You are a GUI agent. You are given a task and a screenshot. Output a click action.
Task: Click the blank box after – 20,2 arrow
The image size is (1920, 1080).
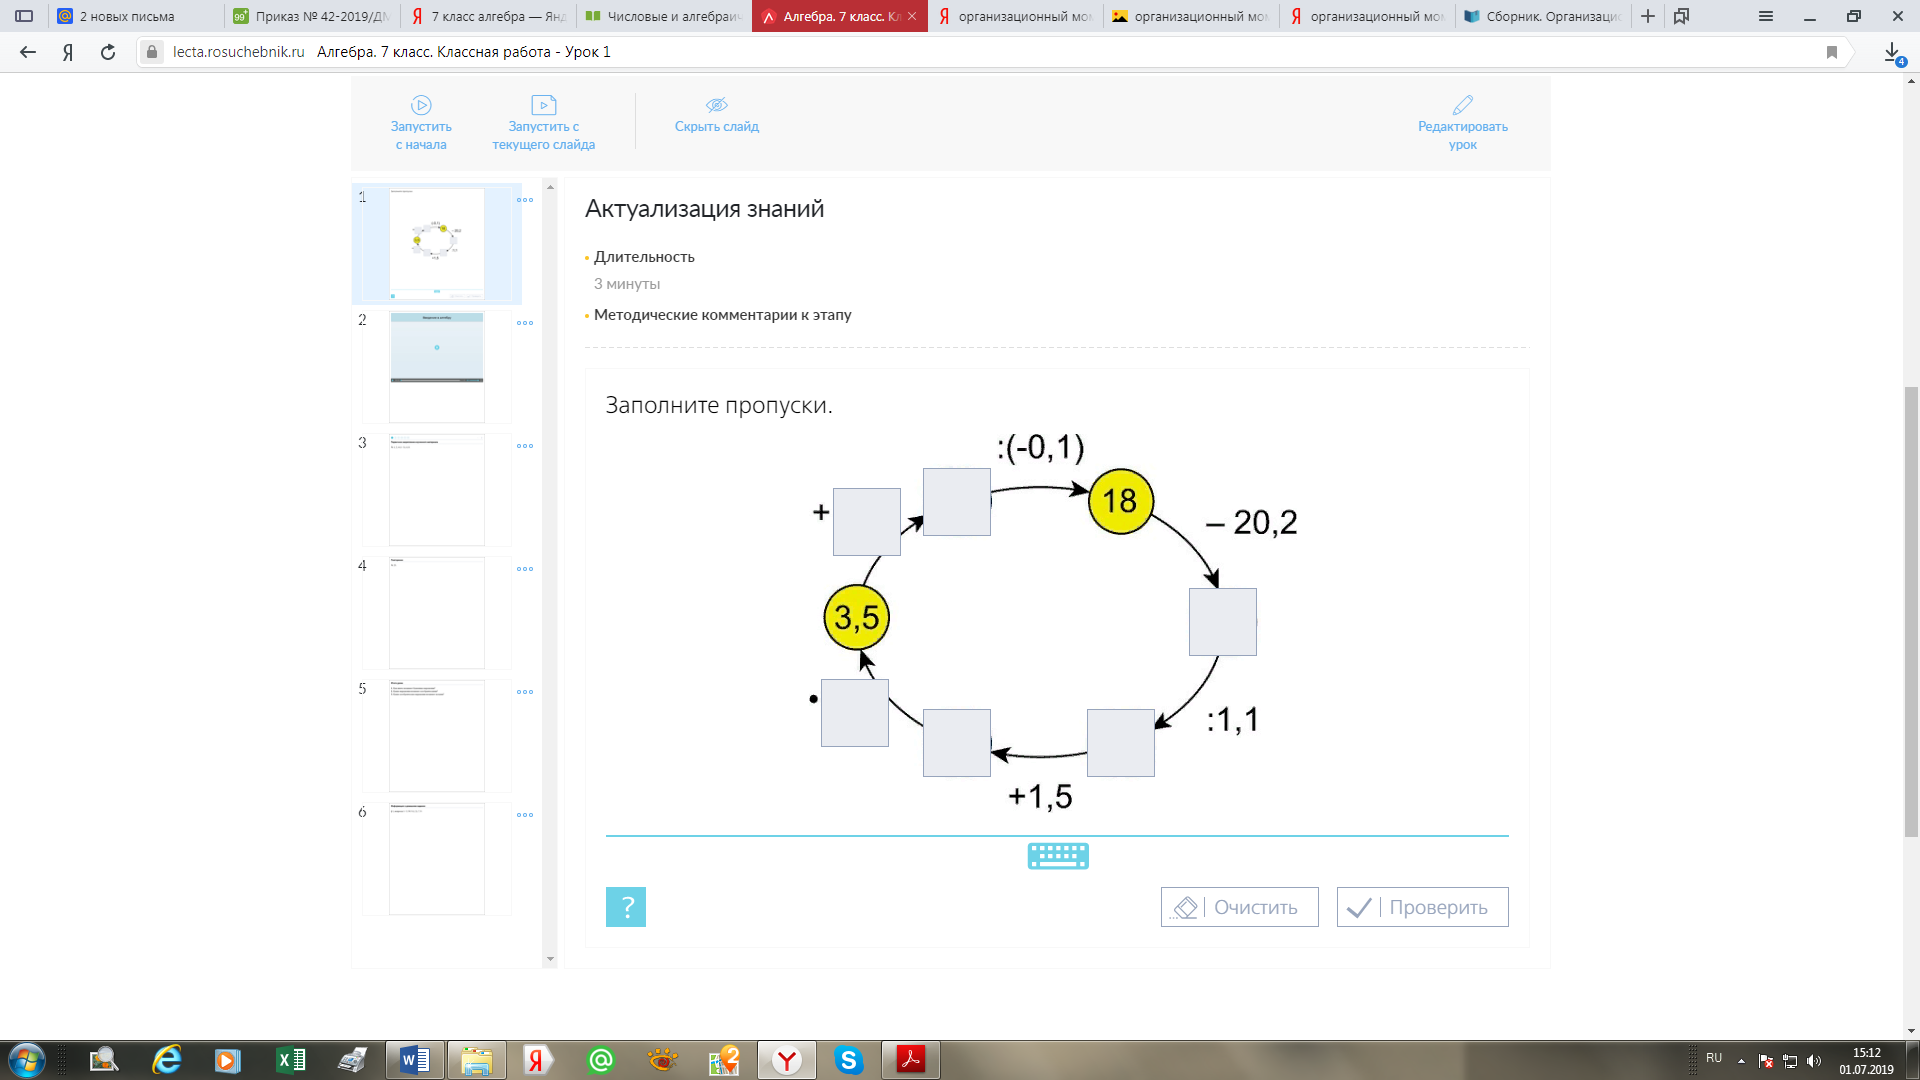(x=1223, y=622)
